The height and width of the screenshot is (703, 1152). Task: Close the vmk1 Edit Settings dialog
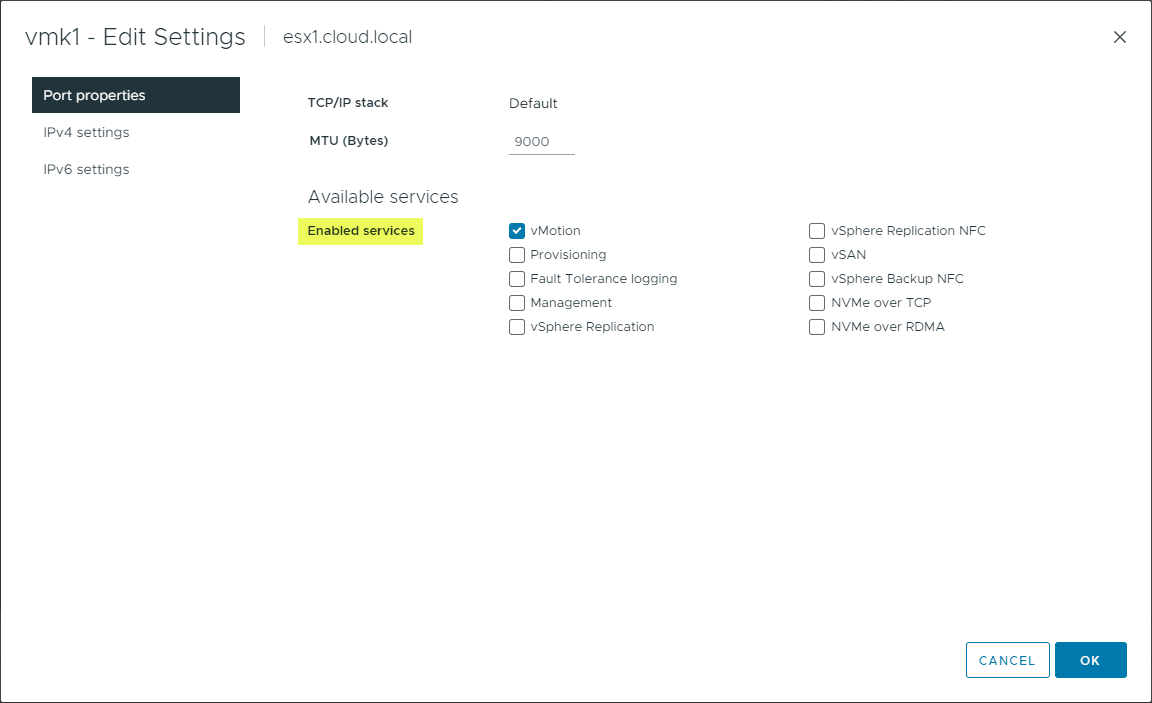pos(1119,37)
